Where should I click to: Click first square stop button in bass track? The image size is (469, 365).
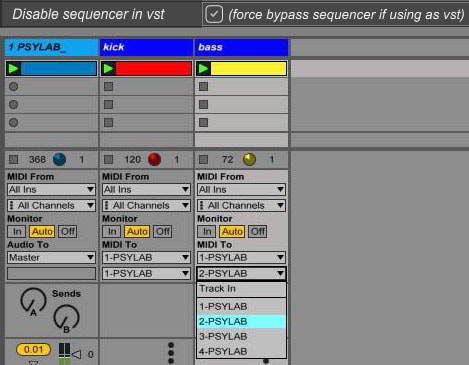pyautogui.click(x=203, y=87)
